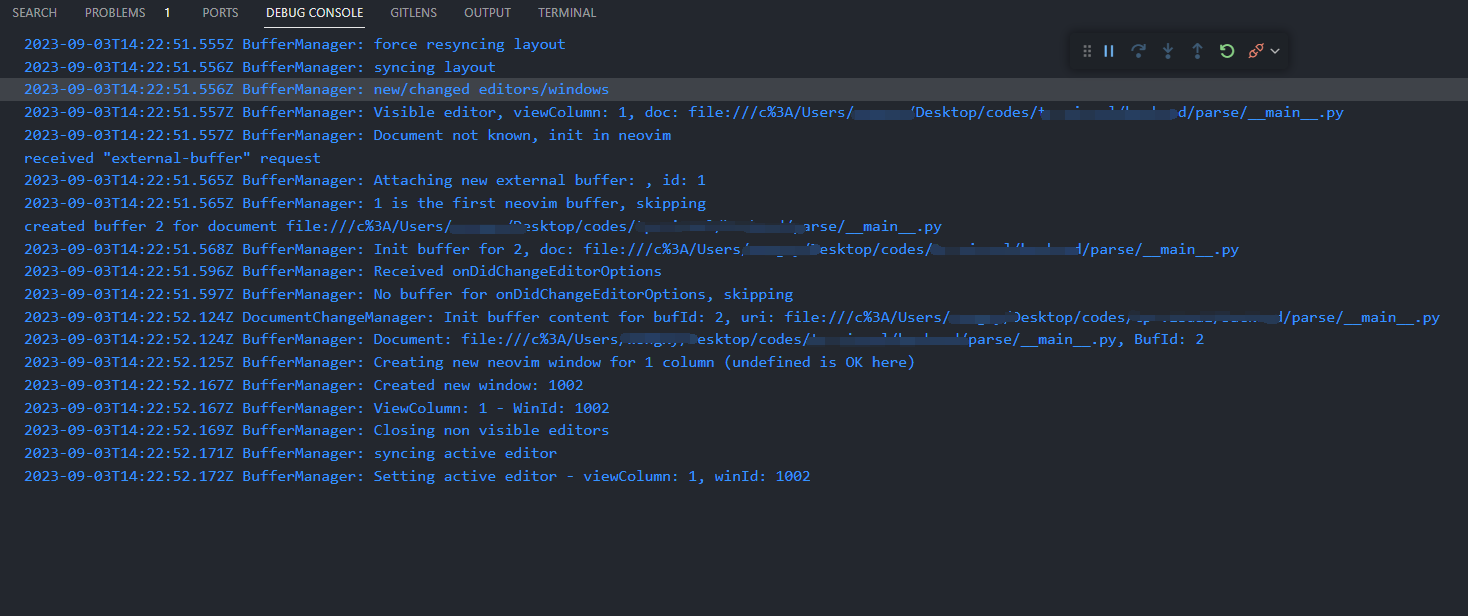Grab the debug toolbar drag handle
Screen dimensions: 1468x616
click(1087, 51)
